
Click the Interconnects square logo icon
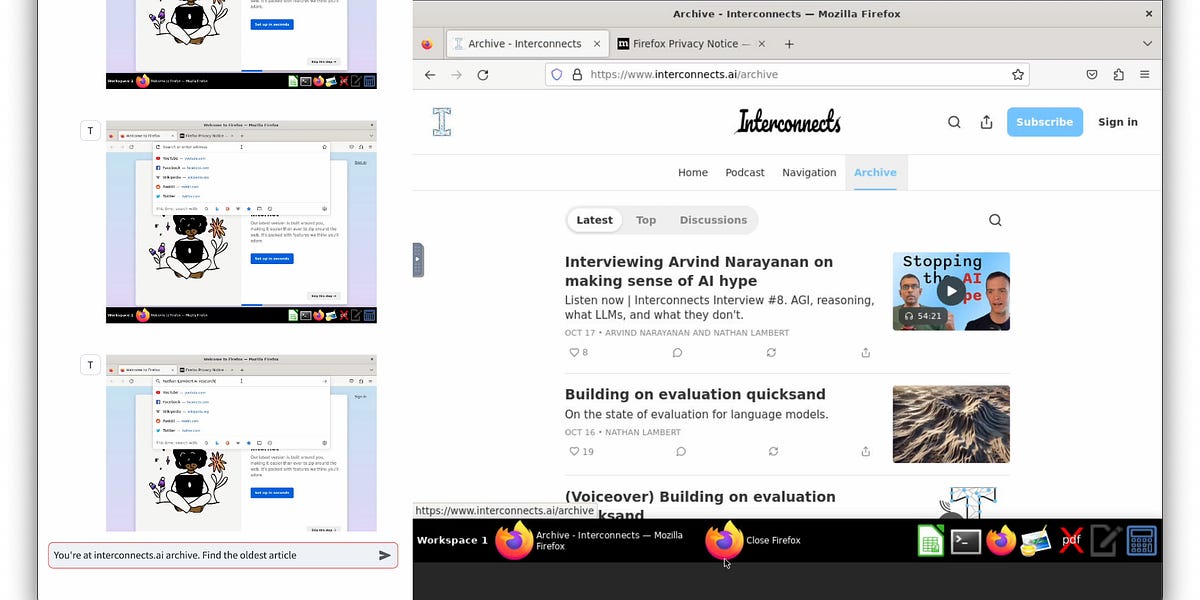pos(442,122)
